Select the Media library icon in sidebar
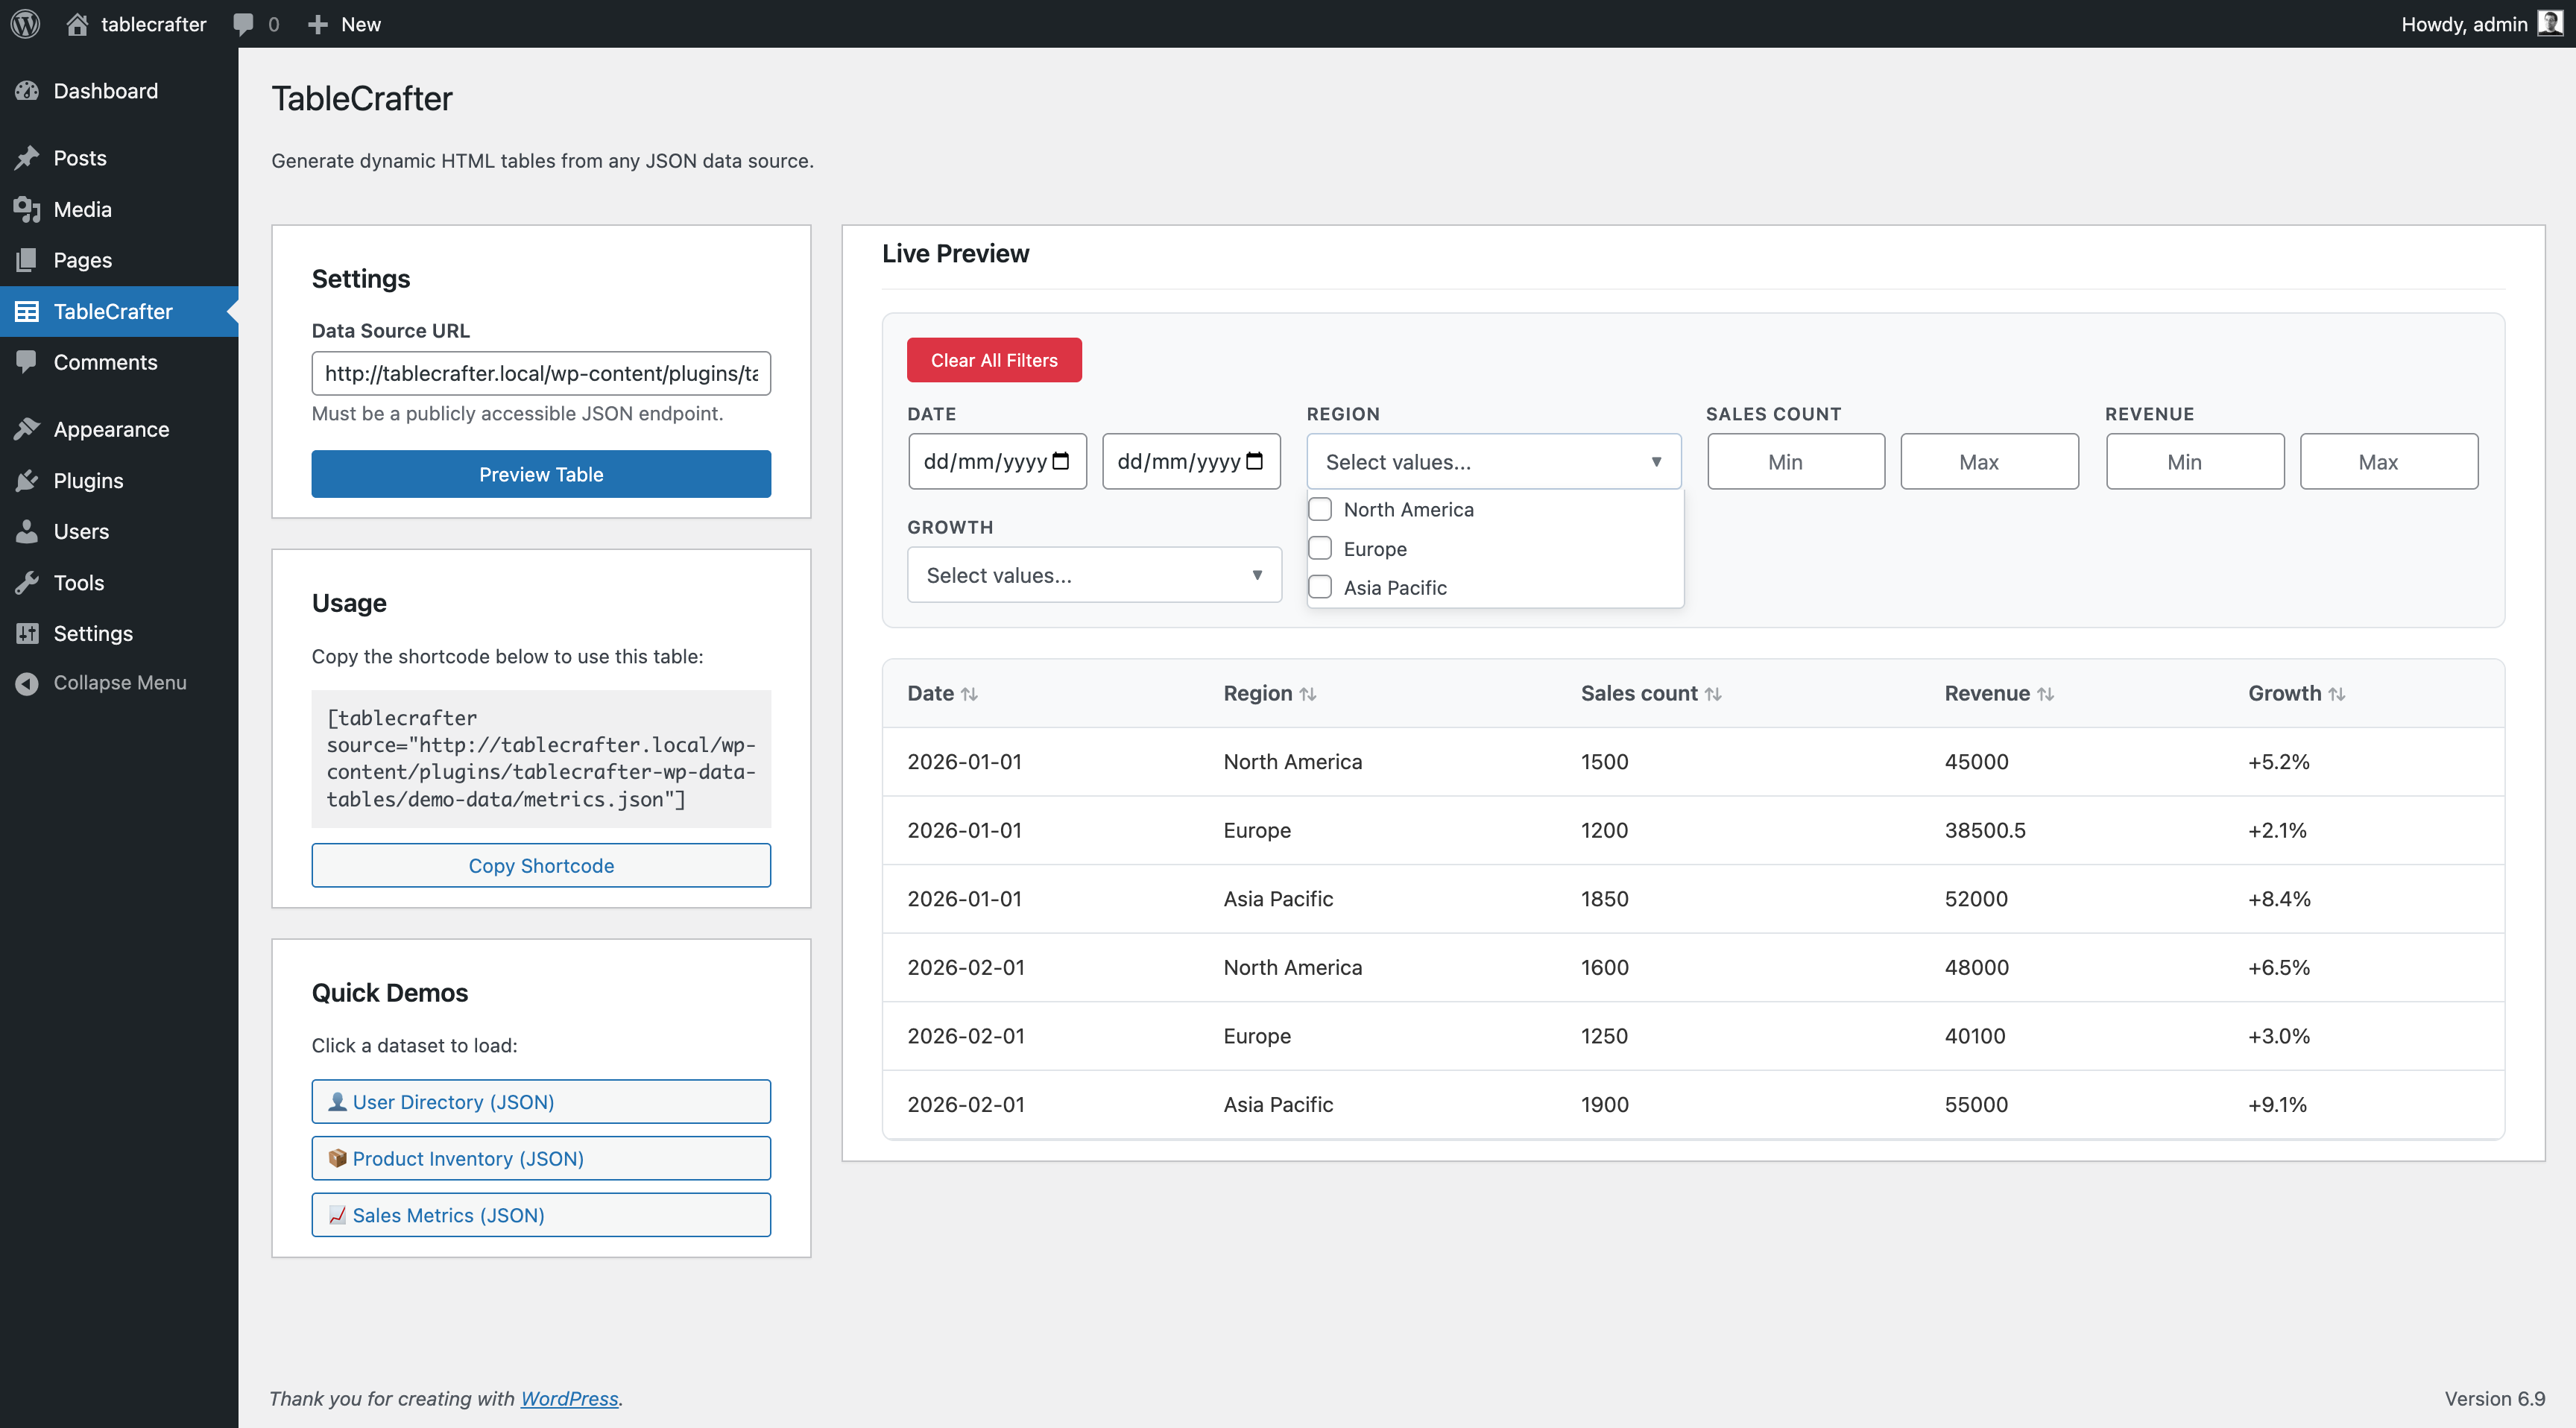This screenshot has width=2576, height=1428. point(27,209)
